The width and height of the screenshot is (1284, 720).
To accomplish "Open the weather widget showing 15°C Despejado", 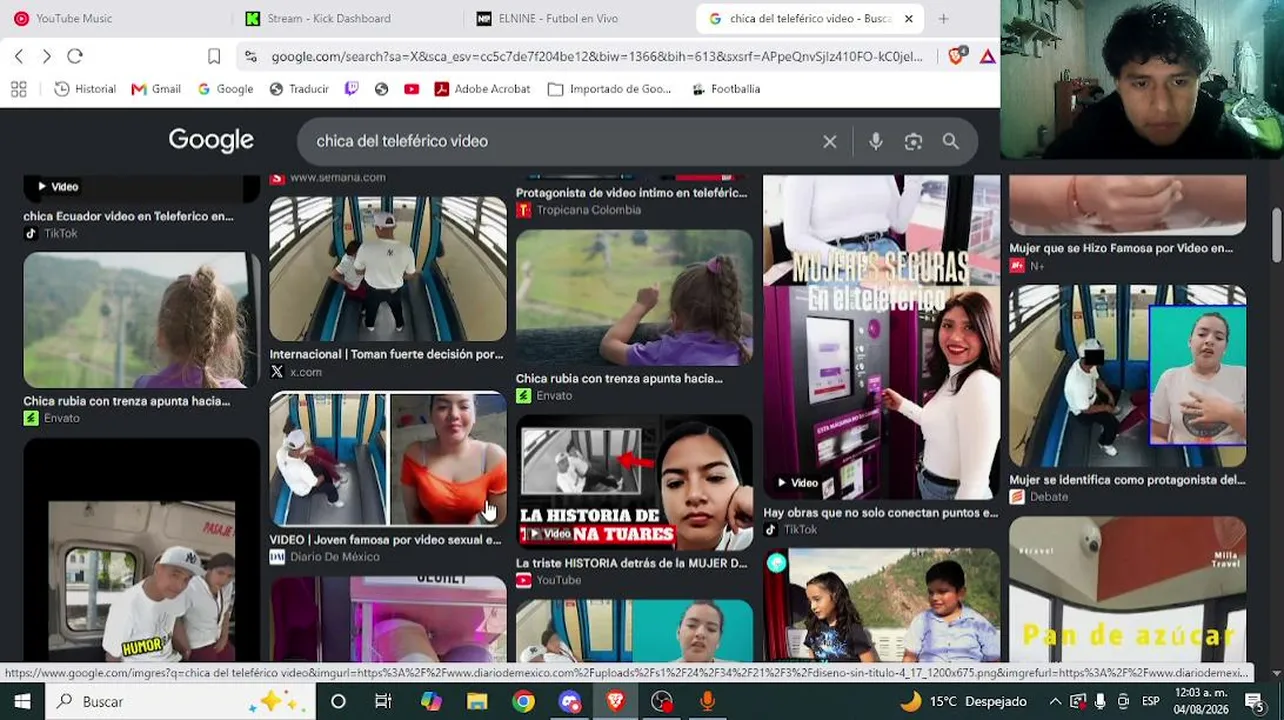I will point(963,701).
